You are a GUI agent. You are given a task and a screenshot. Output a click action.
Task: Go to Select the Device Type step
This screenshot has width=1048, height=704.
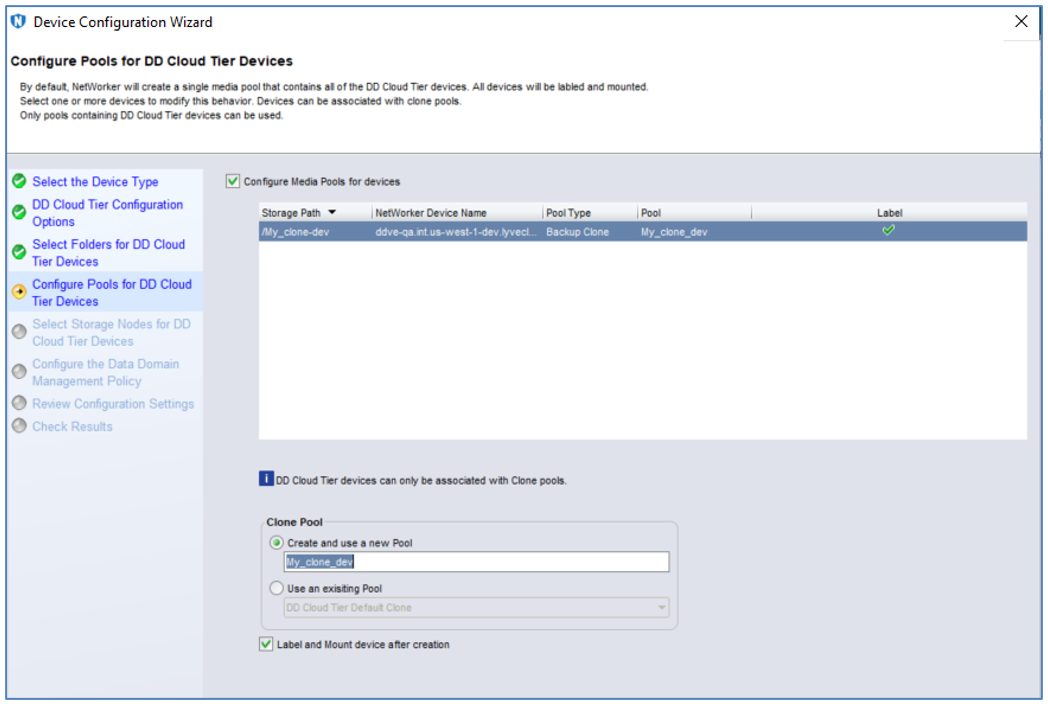click(95, 181)
